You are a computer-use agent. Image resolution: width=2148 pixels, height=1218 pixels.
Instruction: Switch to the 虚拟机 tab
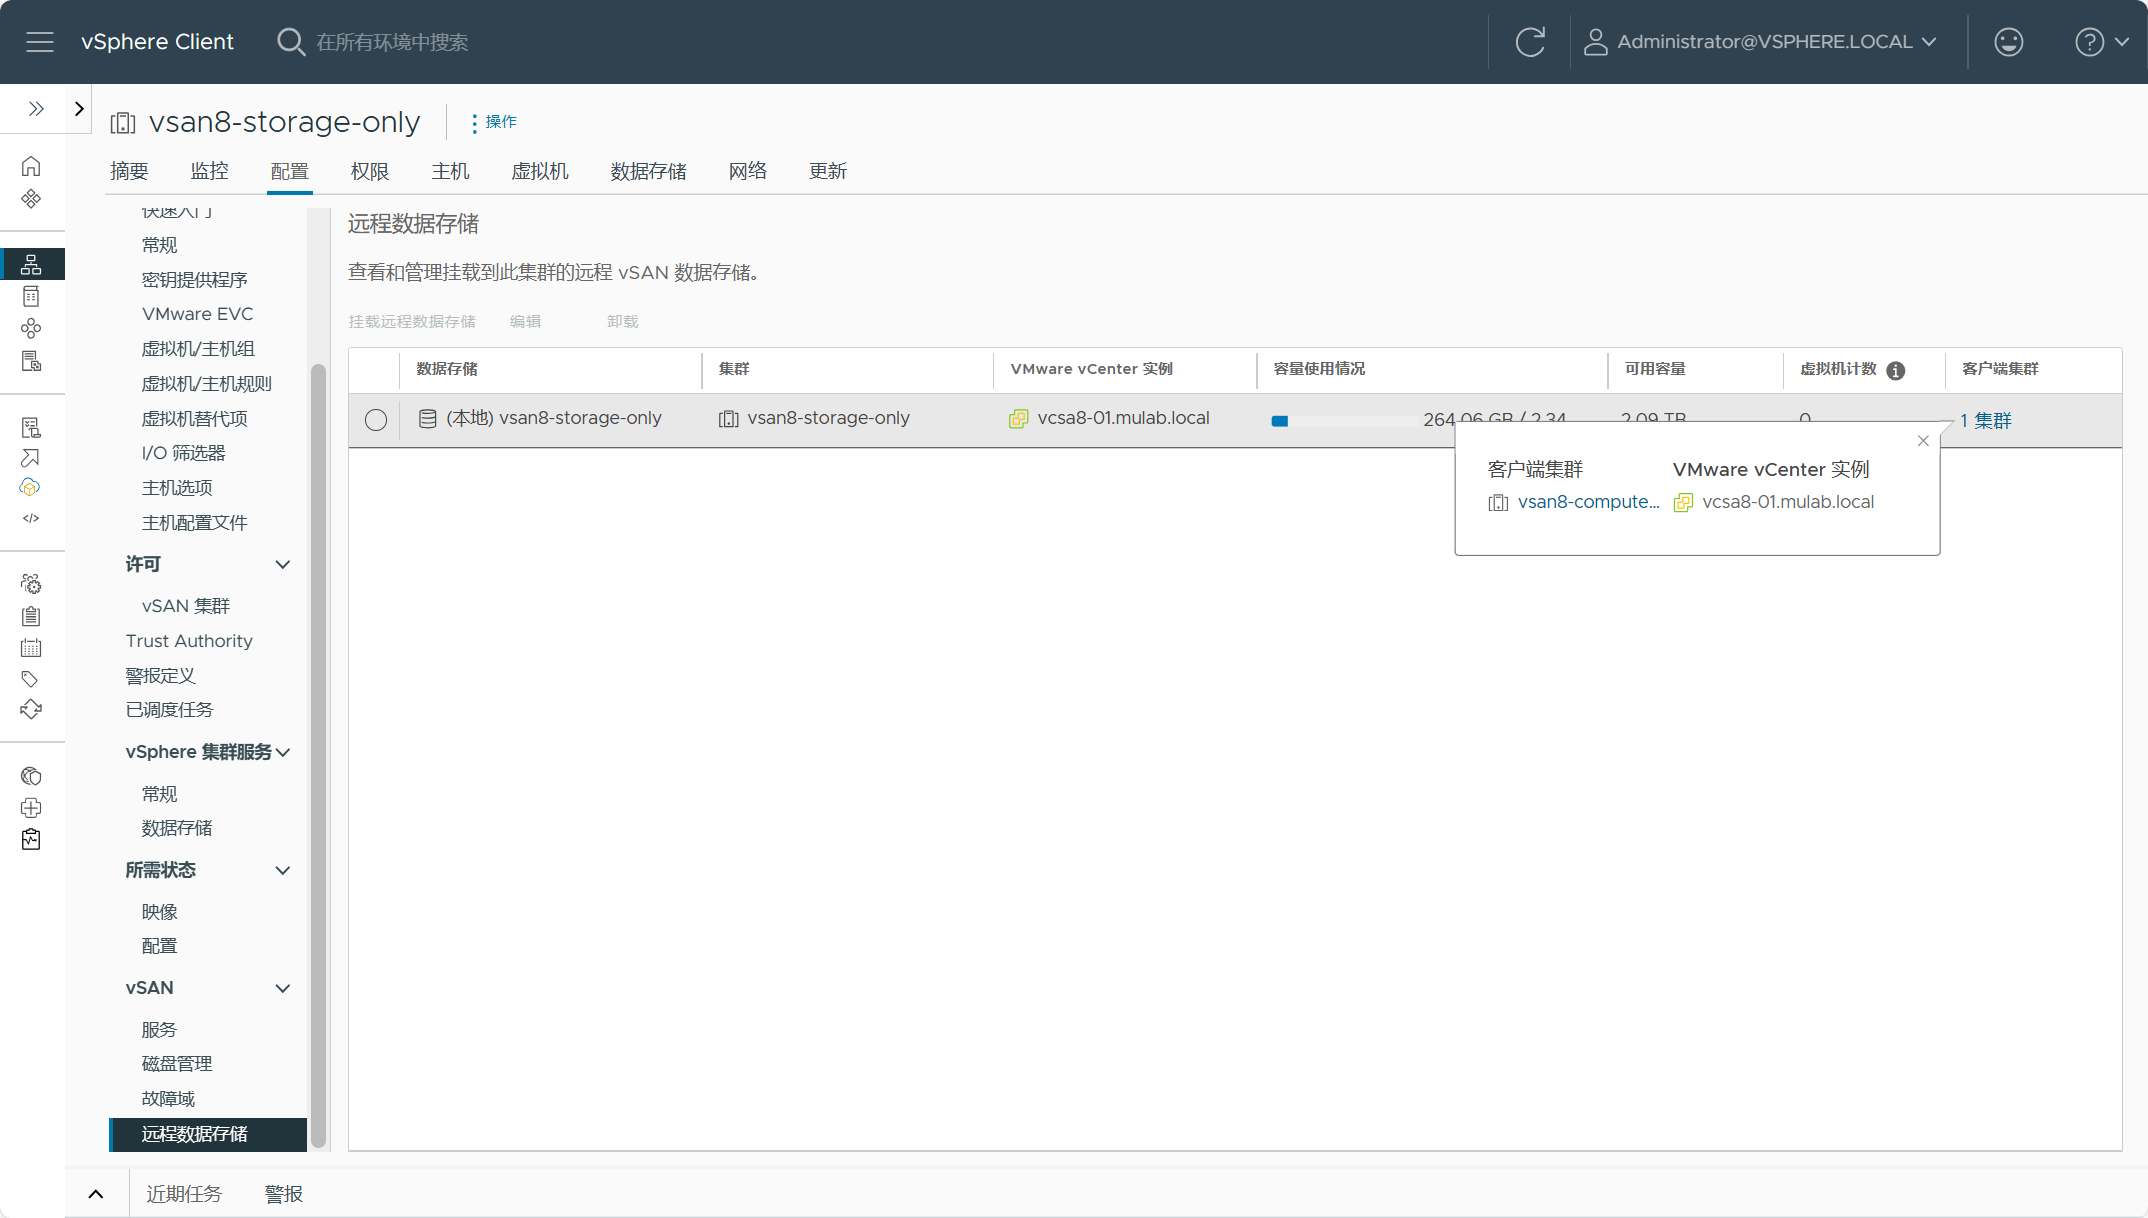pyautogui.click(x=540, y=171)
